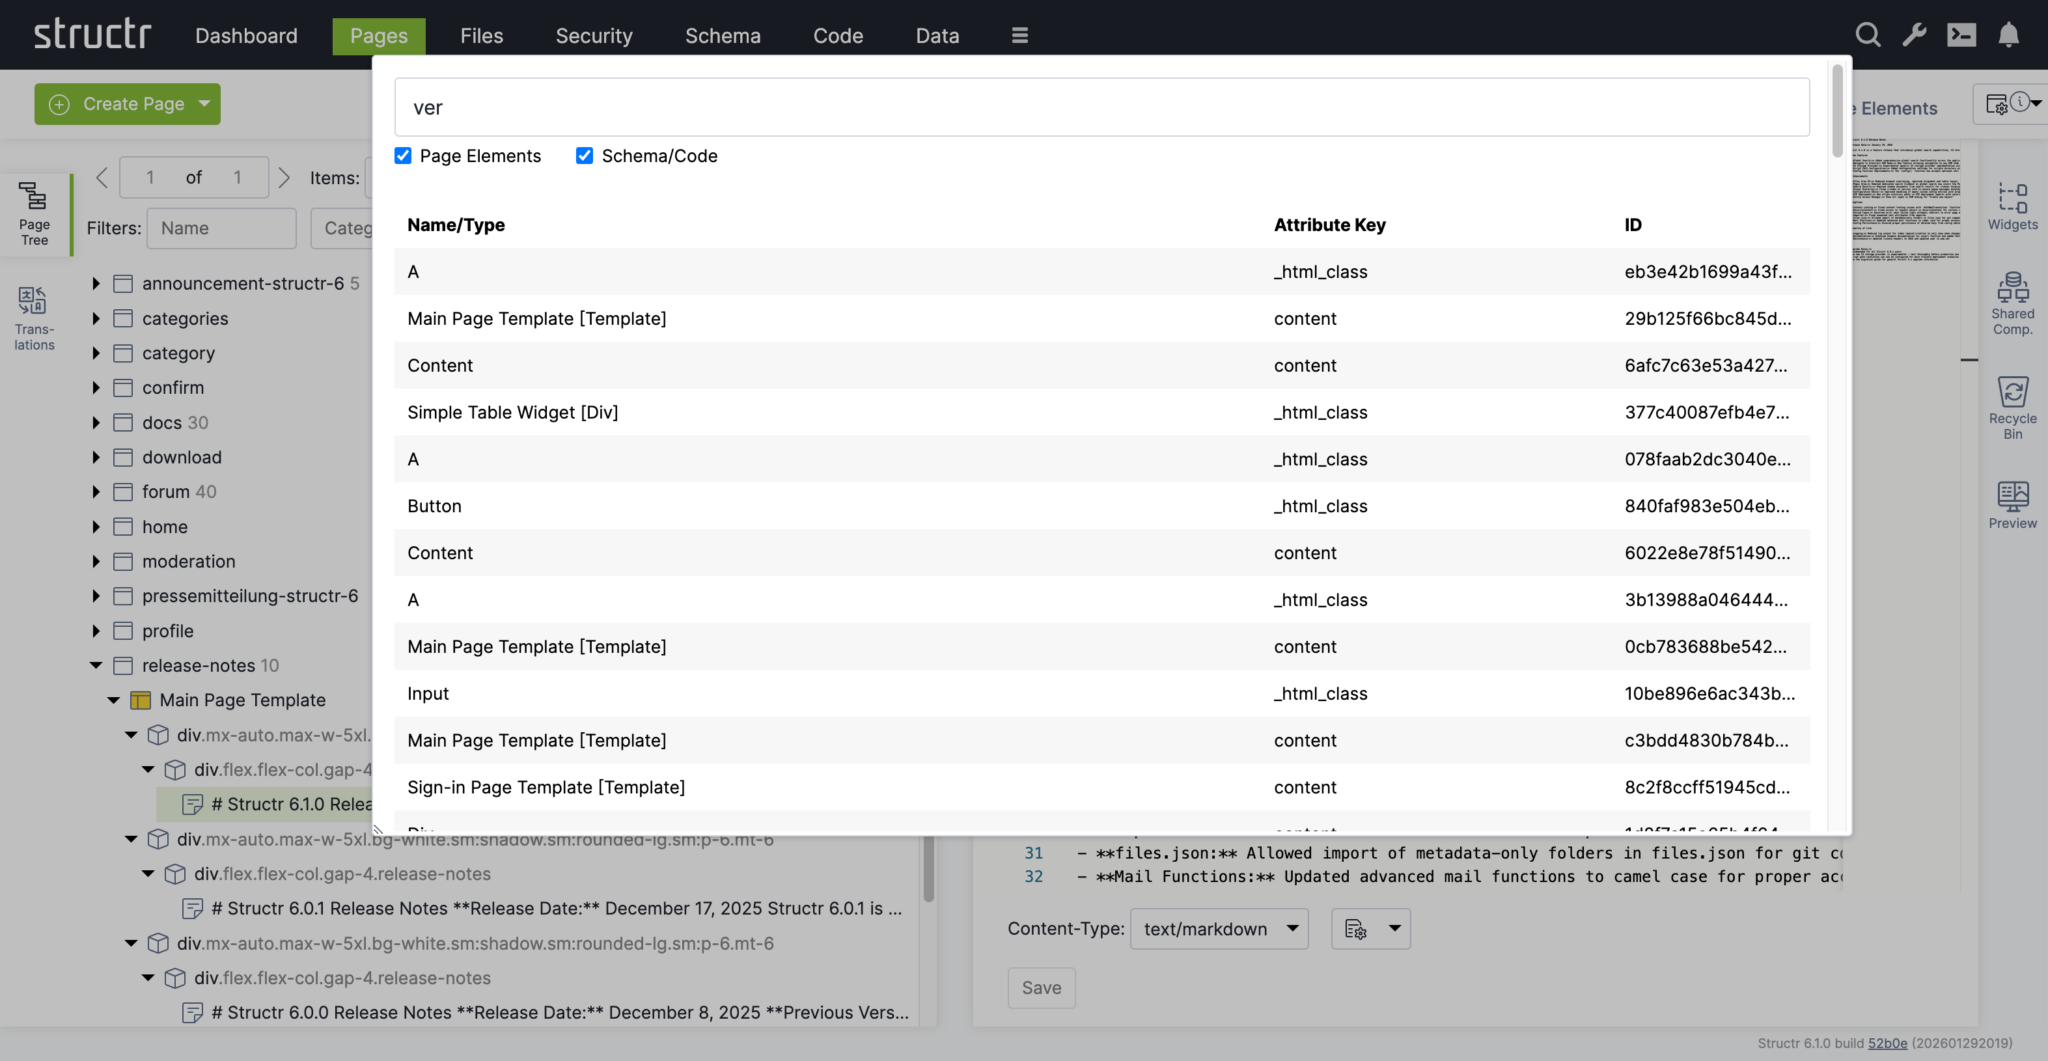Open the Security tab

(594, 36)
